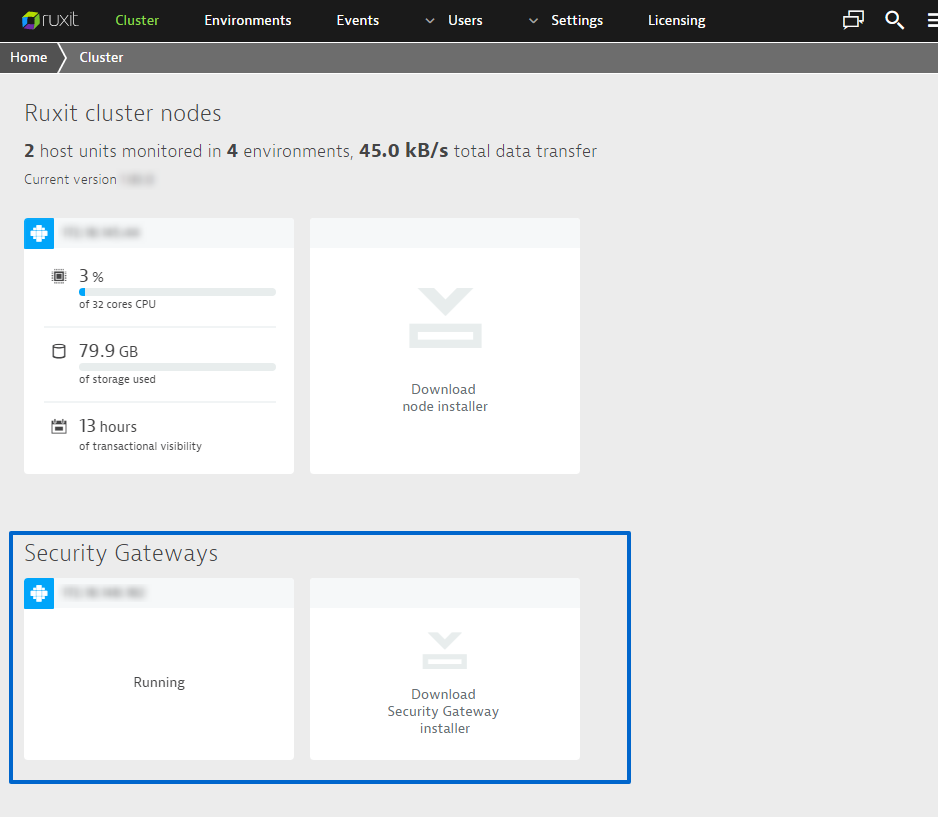Image resolution: width=938 pixels, height=817 pixels.
Task: Click the node installer download icon
Action: (x=445, y=318)
